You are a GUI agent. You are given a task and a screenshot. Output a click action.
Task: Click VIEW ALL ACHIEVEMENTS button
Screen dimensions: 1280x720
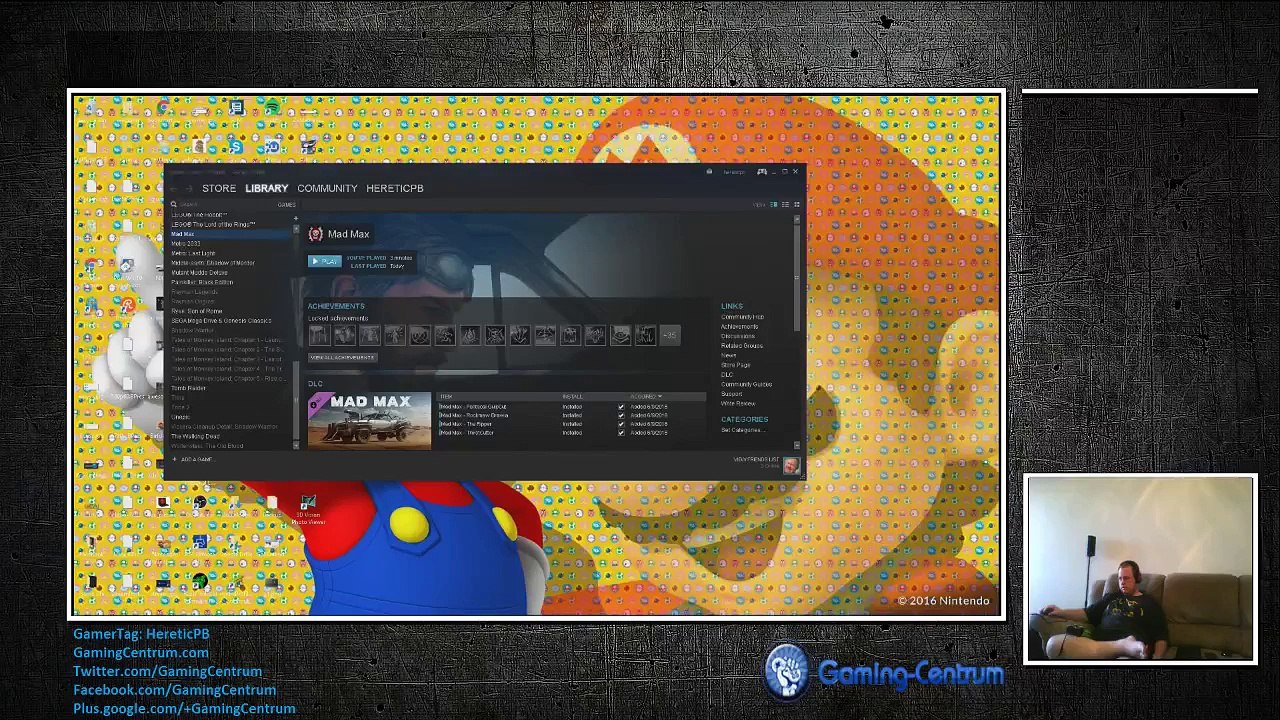(342, 357)
